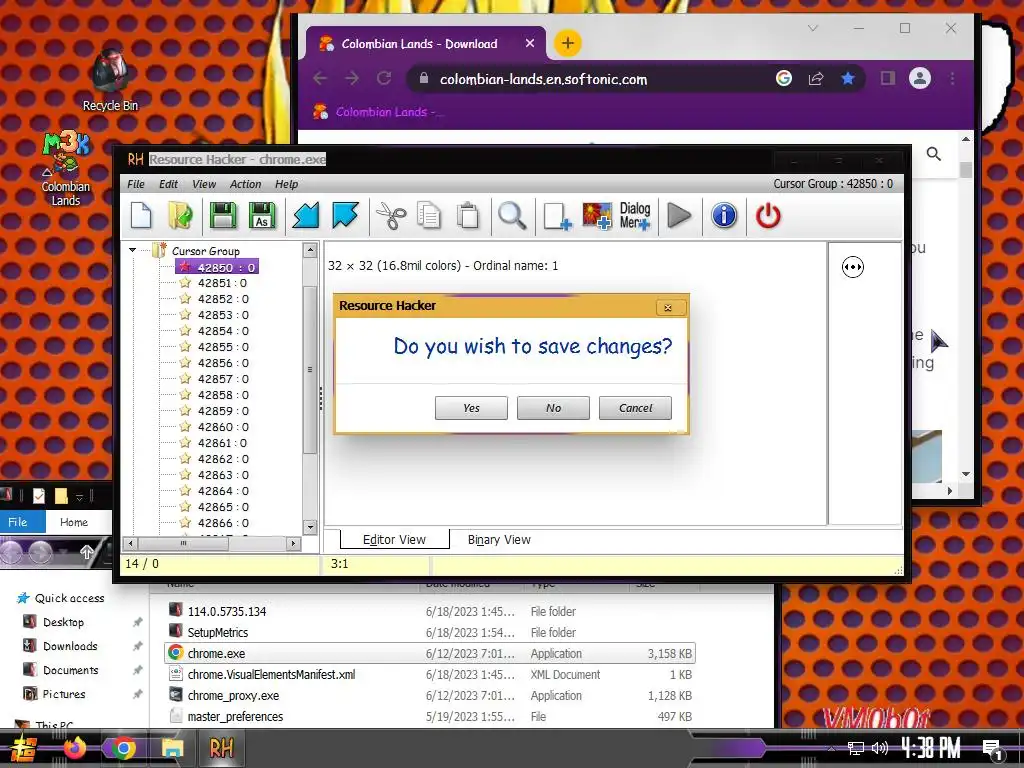Open Downloads in Quick access
The width and height of the screenshot is (1024, 768).
(x=70, y=646)
